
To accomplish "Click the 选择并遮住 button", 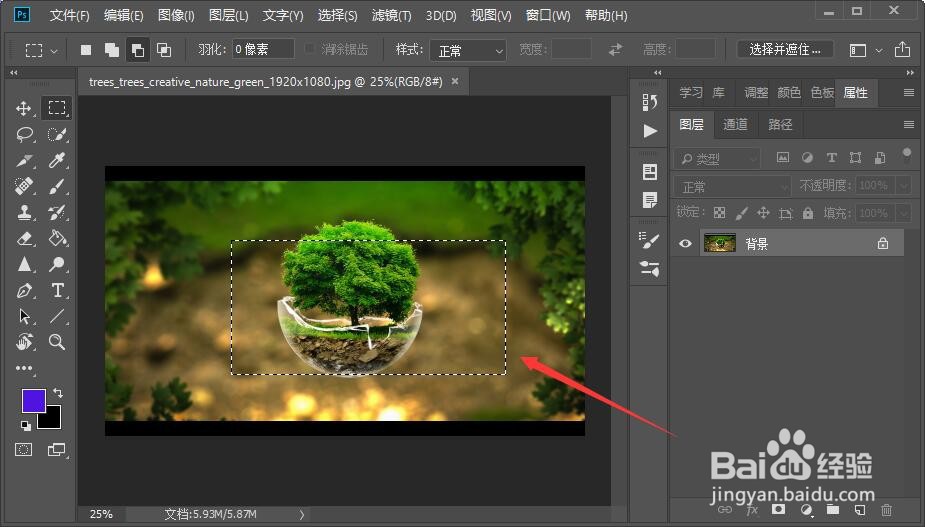I will click(x=785, y=50).
